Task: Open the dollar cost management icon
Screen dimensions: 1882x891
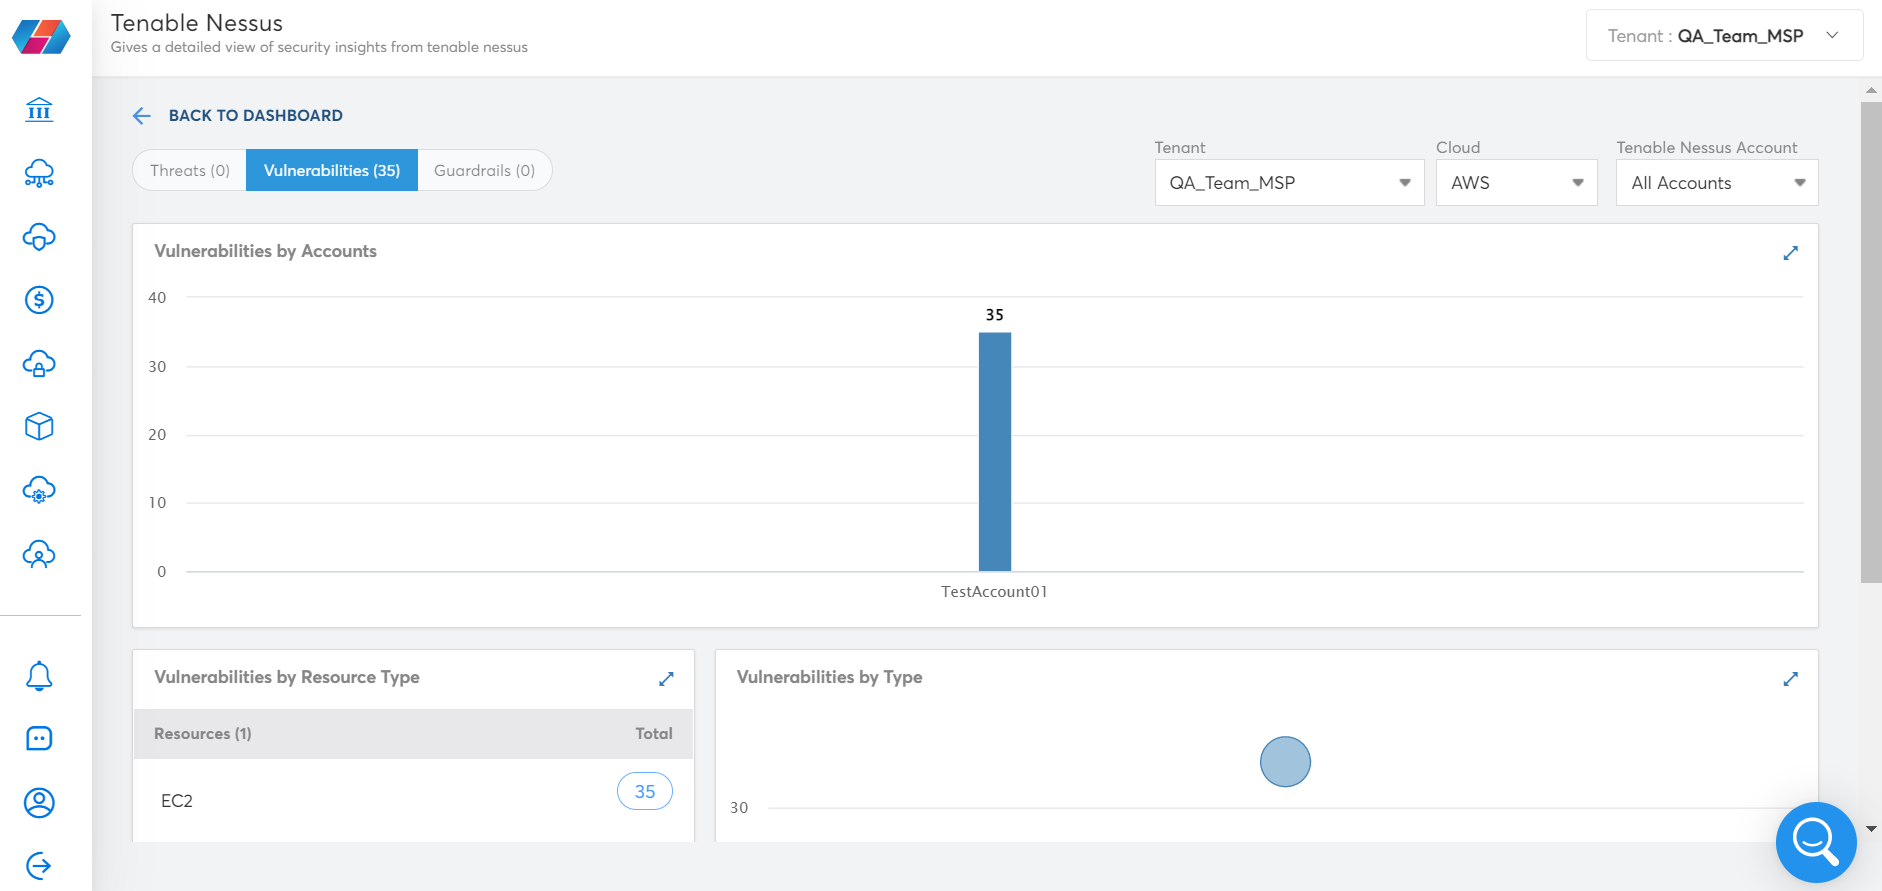Action: (39, 300)
